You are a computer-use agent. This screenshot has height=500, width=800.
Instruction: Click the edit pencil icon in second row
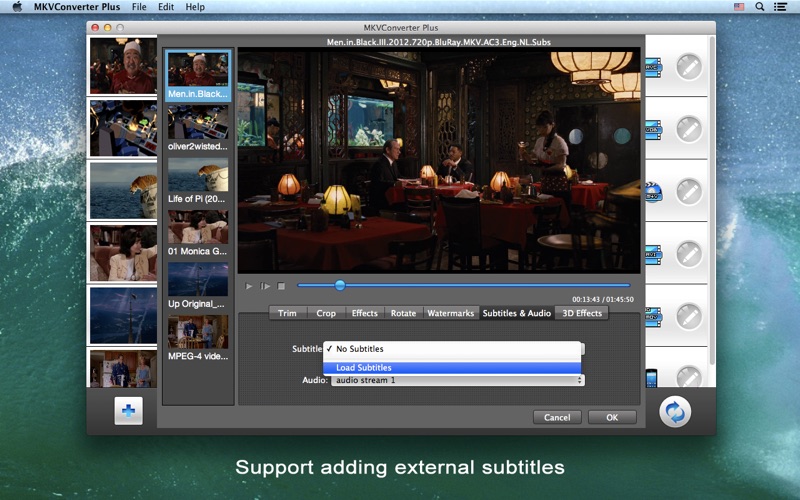point(689,130)
